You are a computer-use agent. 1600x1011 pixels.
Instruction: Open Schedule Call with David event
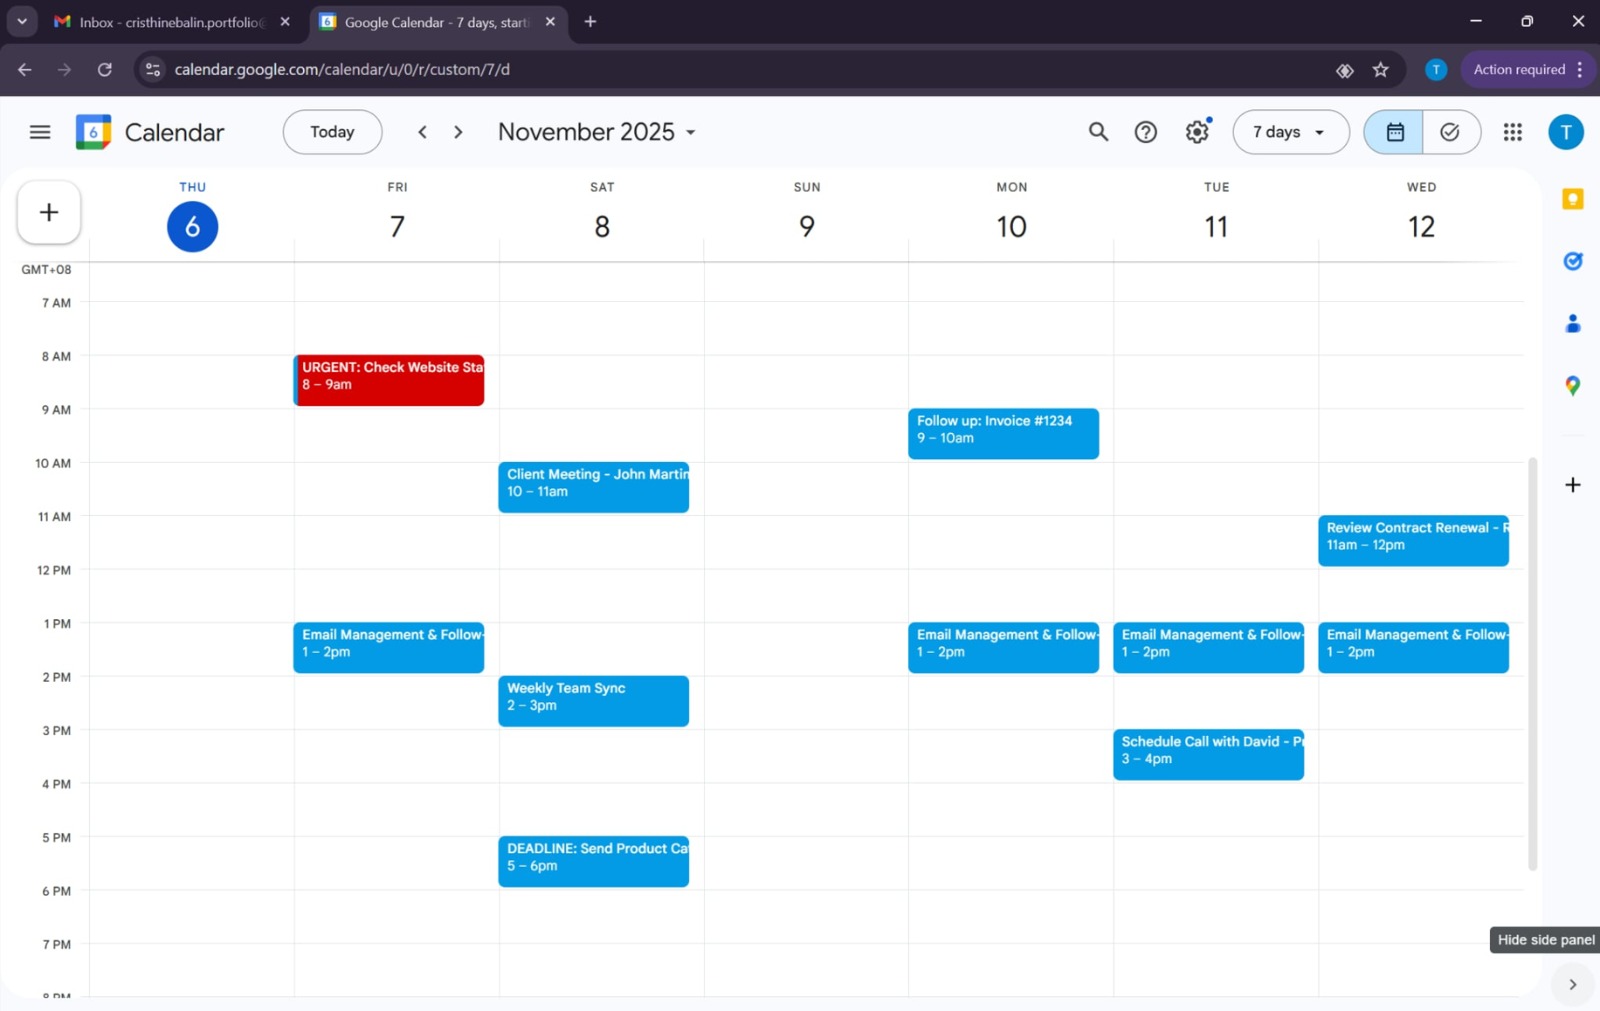(1208, 755)
